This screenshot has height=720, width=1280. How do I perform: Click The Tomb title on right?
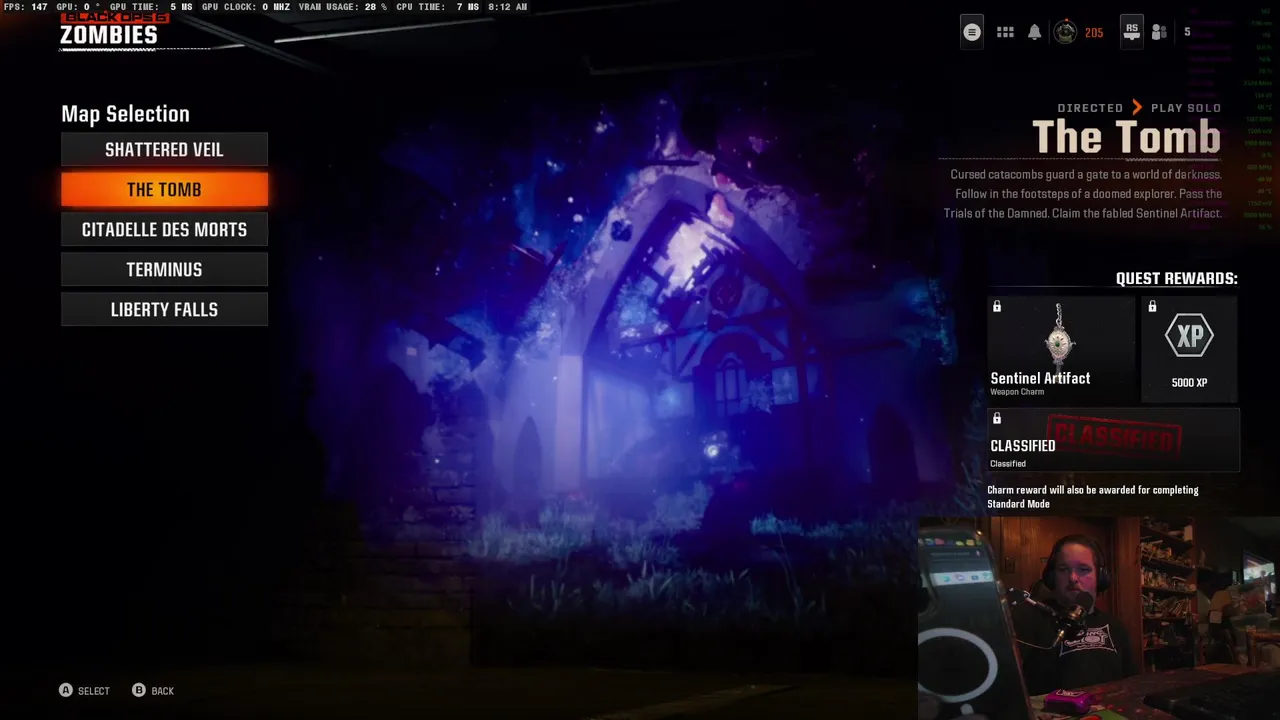coord(1126,138)
